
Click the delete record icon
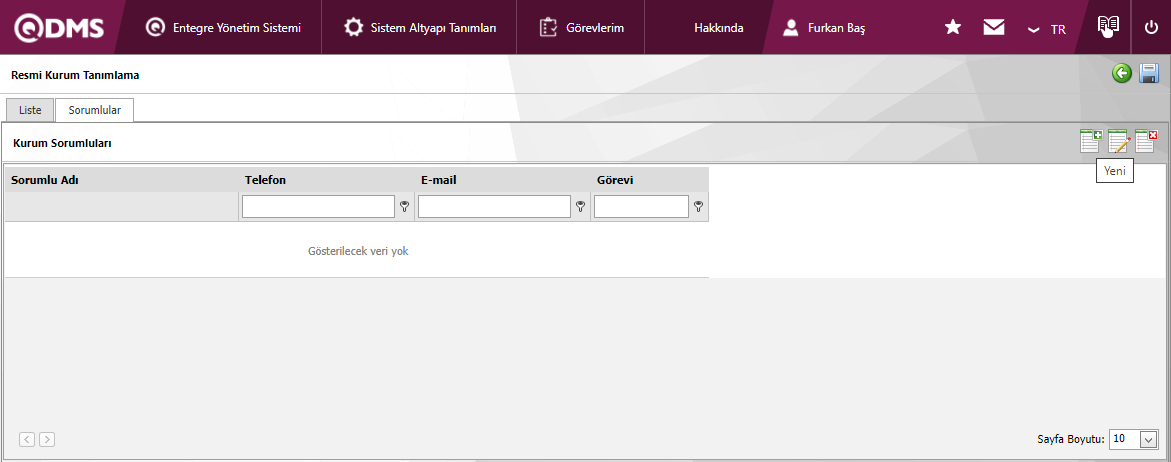(1146, 140)
